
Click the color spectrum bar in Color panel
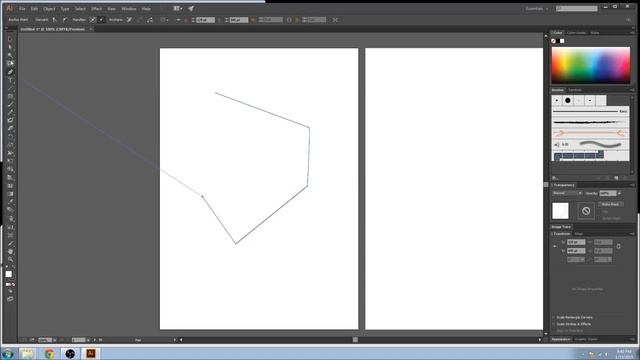tap(591, 65)
